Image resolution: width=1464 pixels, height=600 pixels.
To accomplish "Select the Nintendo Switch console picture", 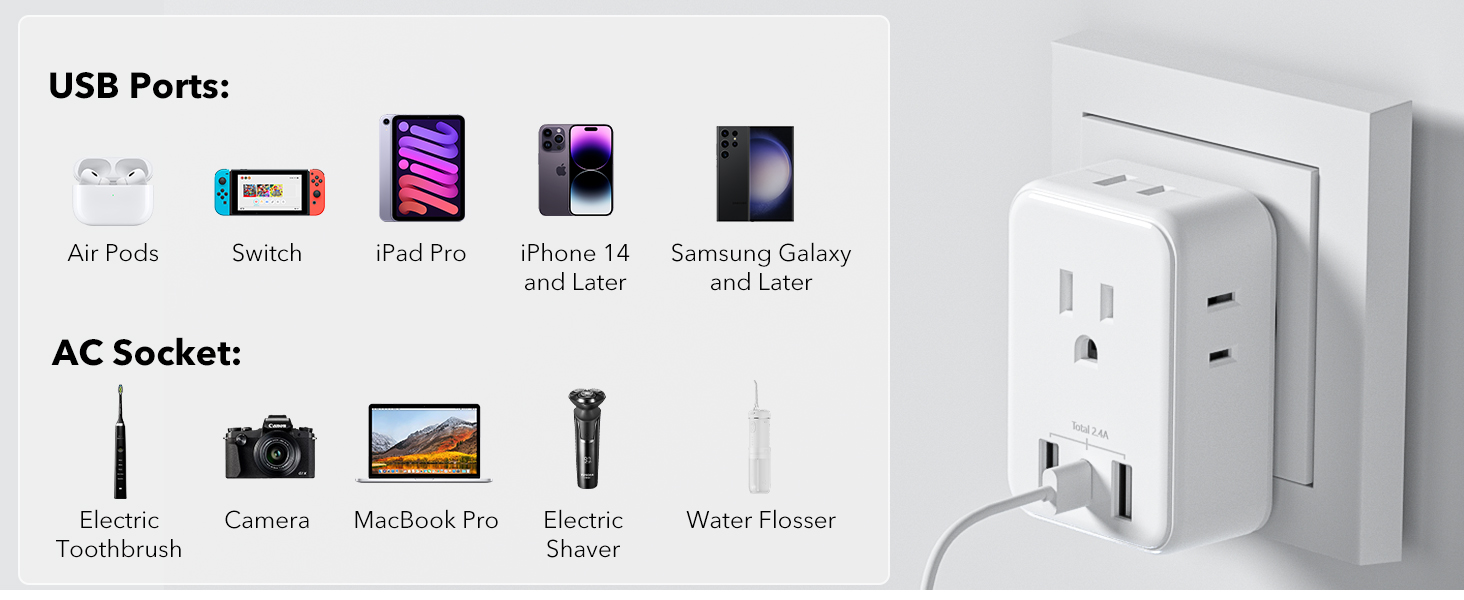I will pos(269,191).
